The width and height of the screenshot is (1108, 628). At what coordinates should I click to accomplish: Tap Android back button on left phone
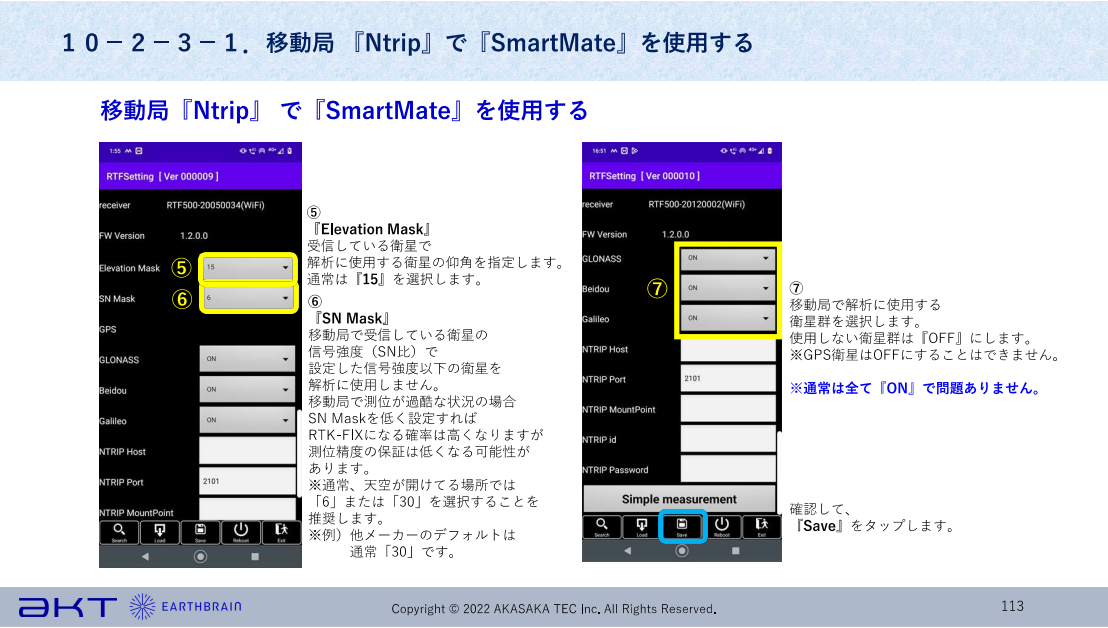pyautogui.click(x=146, y=557)
